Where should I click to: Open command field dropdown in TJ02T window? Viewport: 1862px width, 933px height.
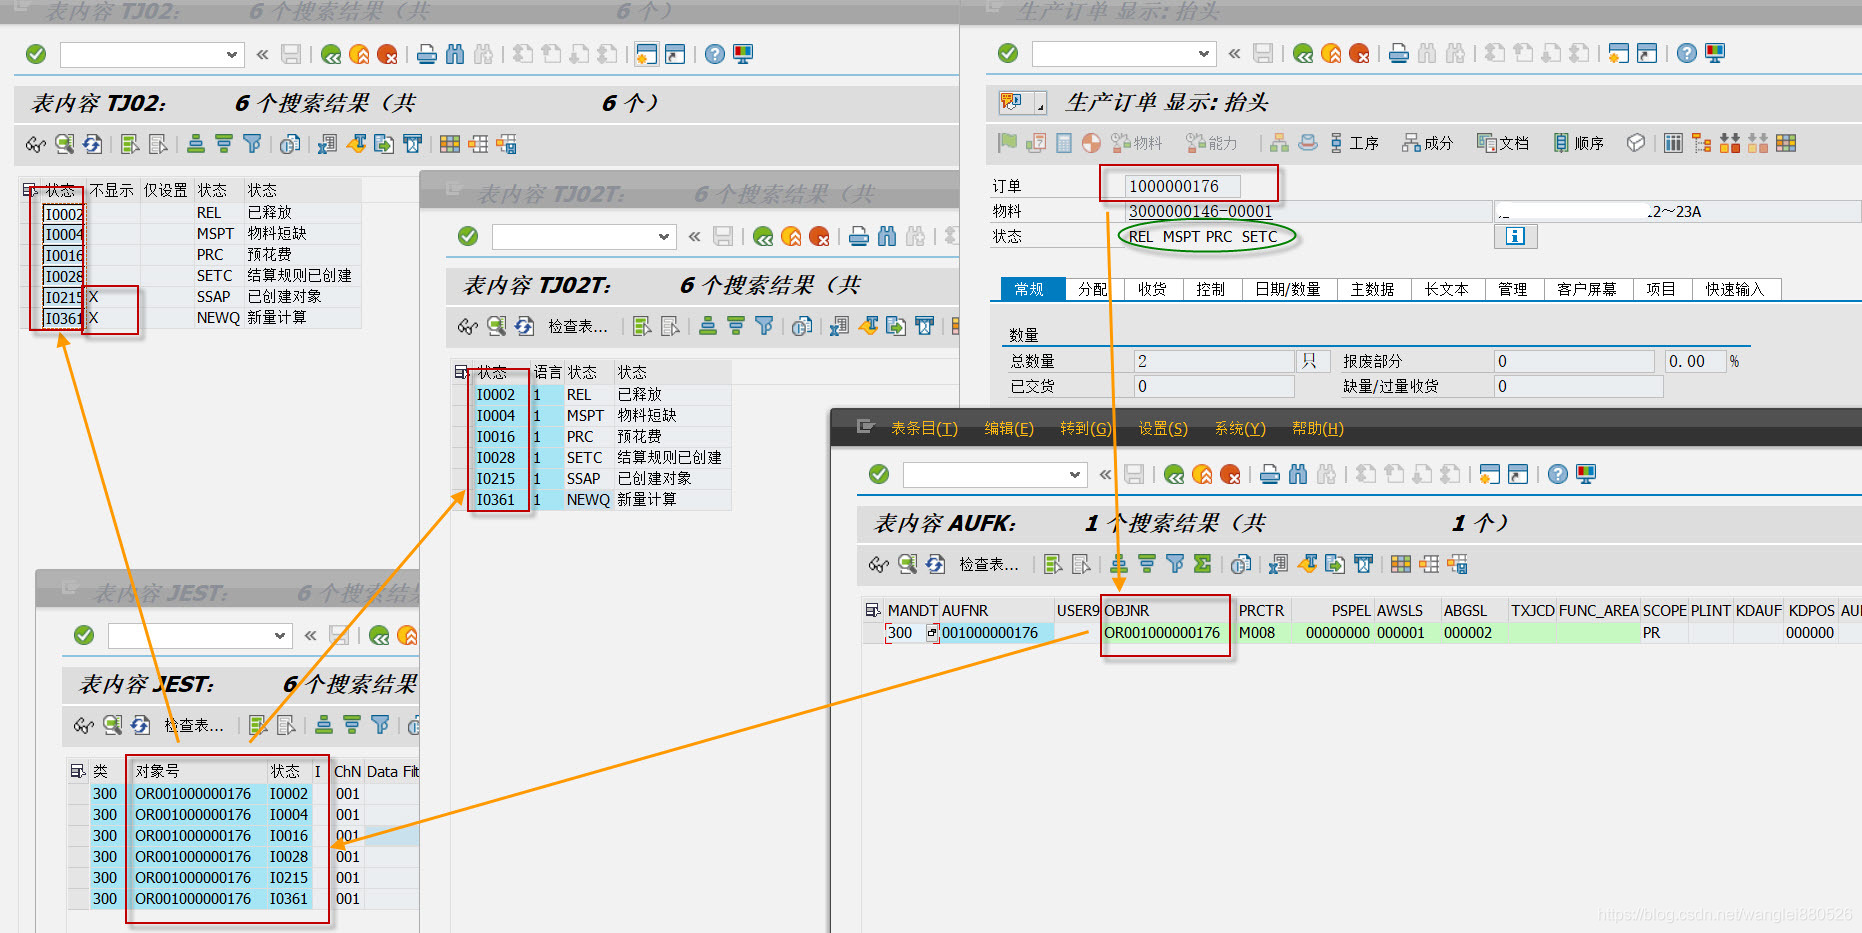click(664, 237)
